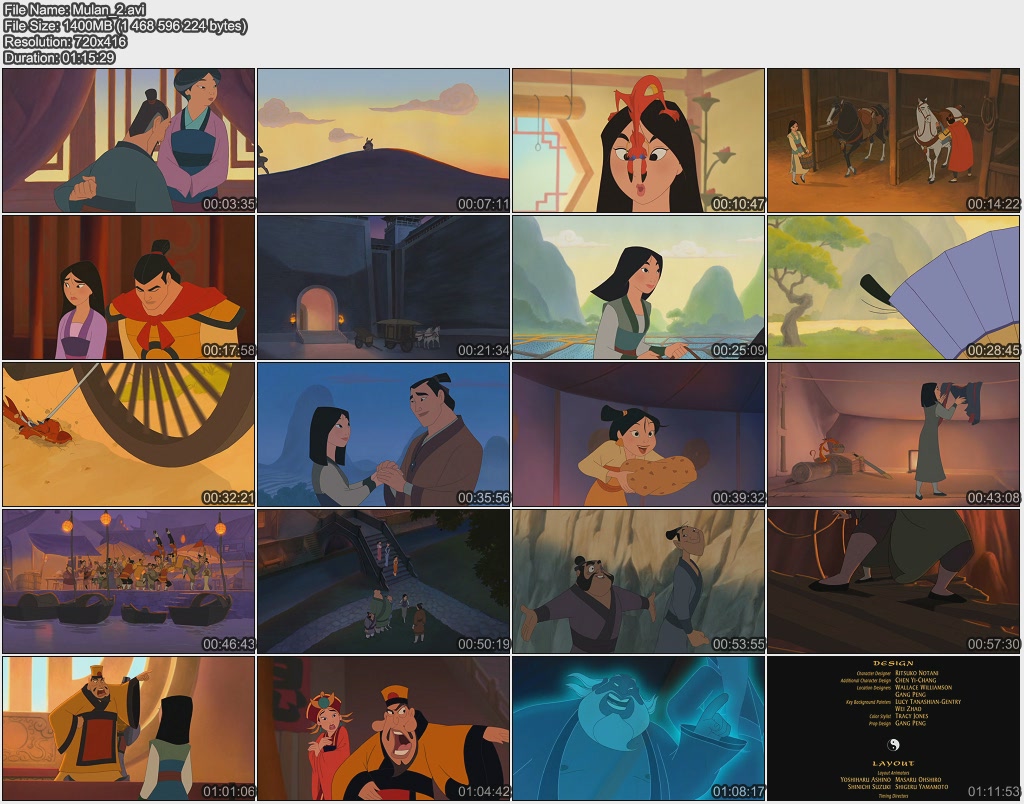The height and width of the screenshot is (804, 1024).
Task: Click the thumbnail timestamped 00:03:35
Action: [x=129, y=140]
